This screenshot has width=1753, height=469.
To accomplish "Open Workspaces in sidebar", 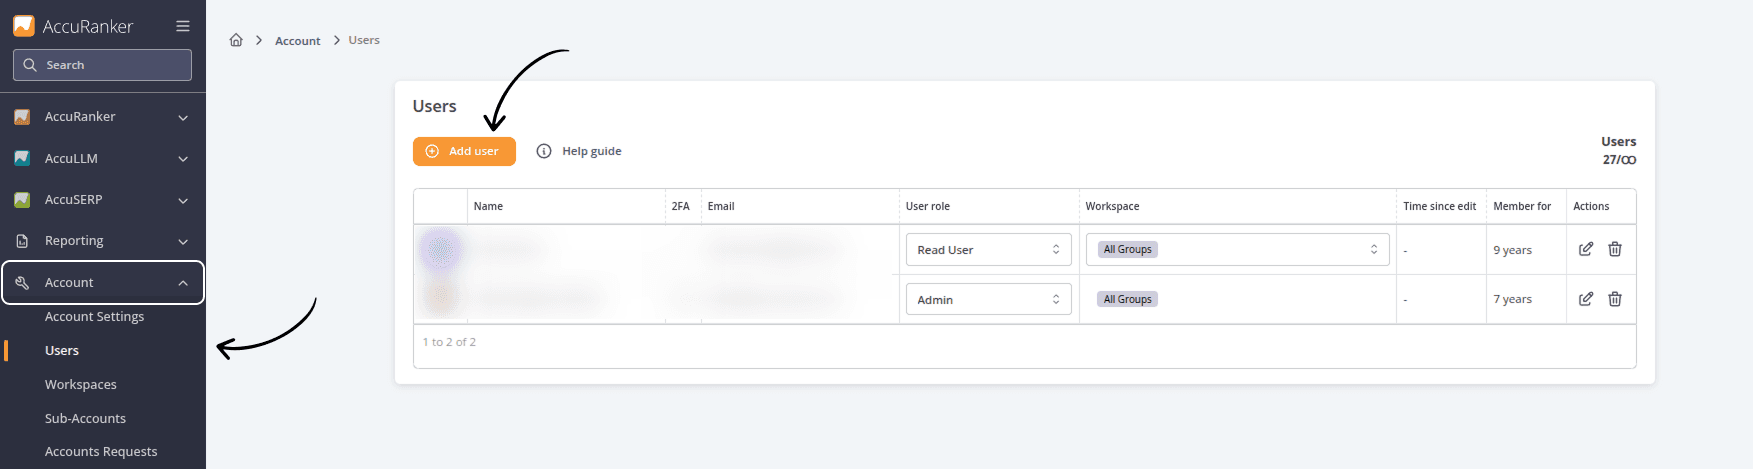I will click(x=80, y=384).
